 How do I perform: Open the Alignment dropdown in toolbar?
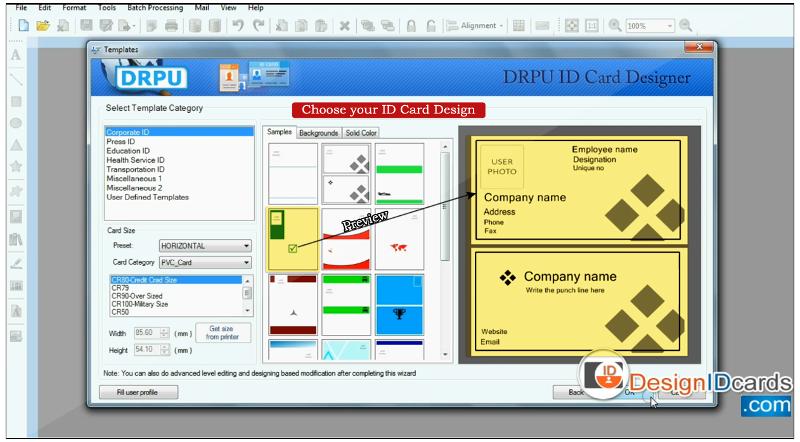(x=475, y=26)
